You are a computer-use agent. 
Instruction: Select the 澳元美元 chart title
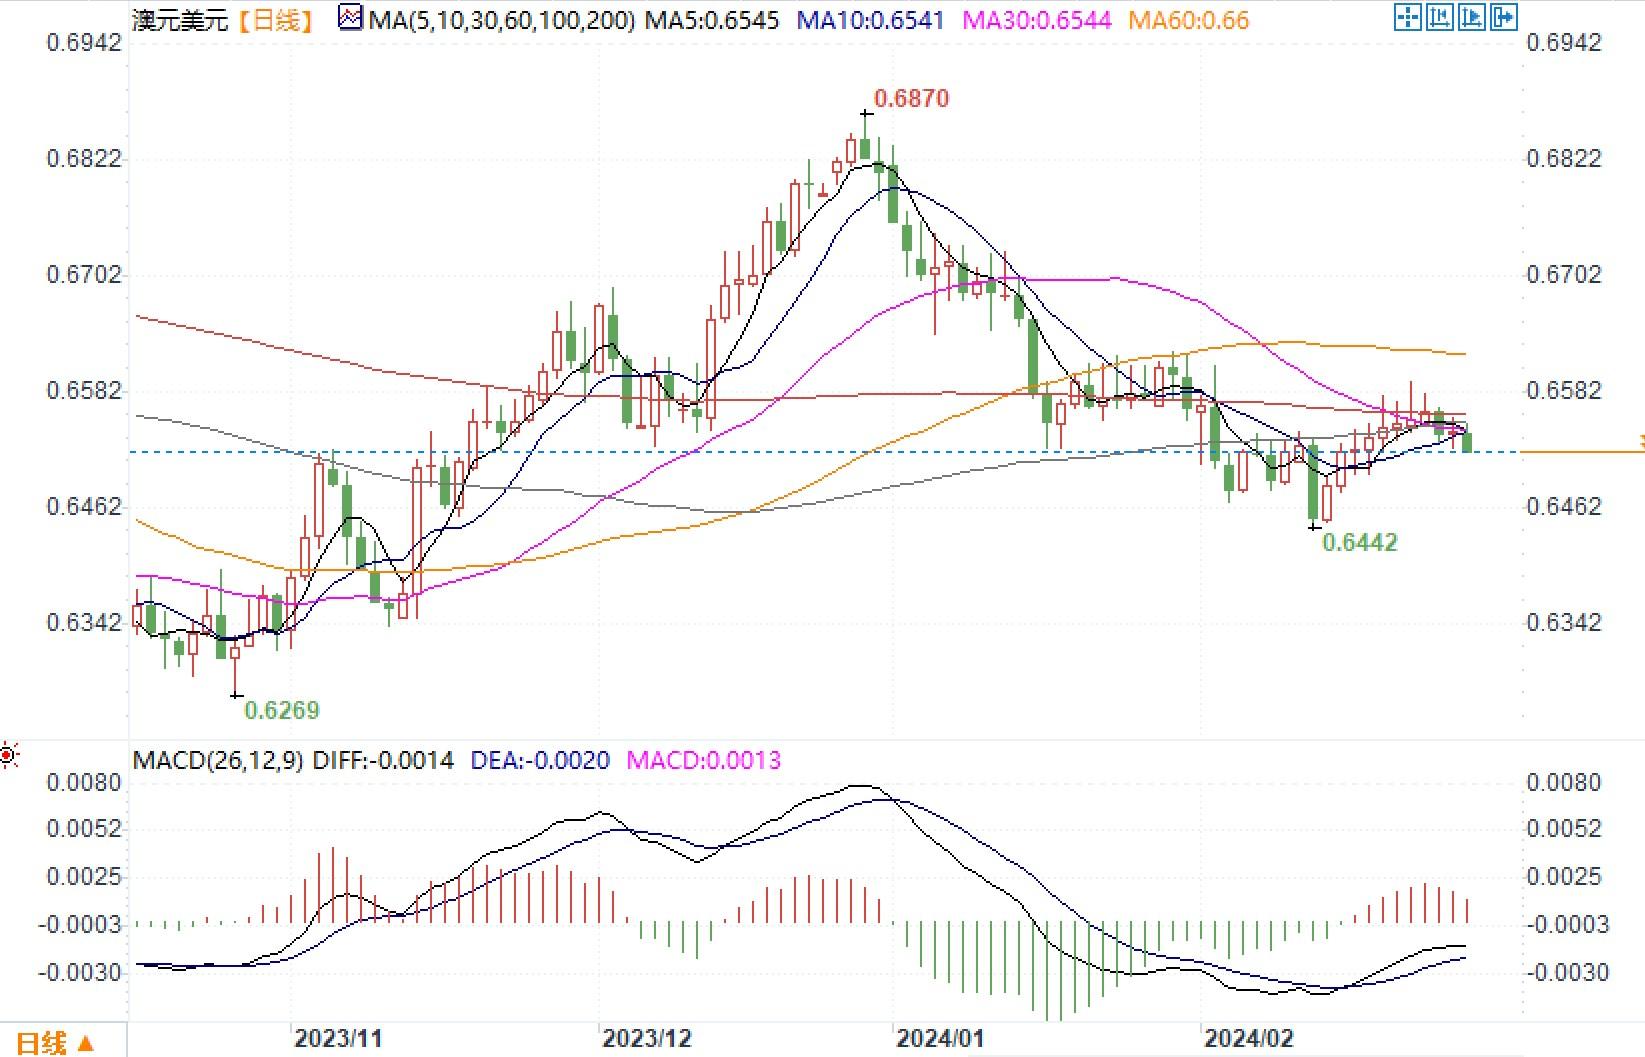pyautogui.click(x=180, y=20)
